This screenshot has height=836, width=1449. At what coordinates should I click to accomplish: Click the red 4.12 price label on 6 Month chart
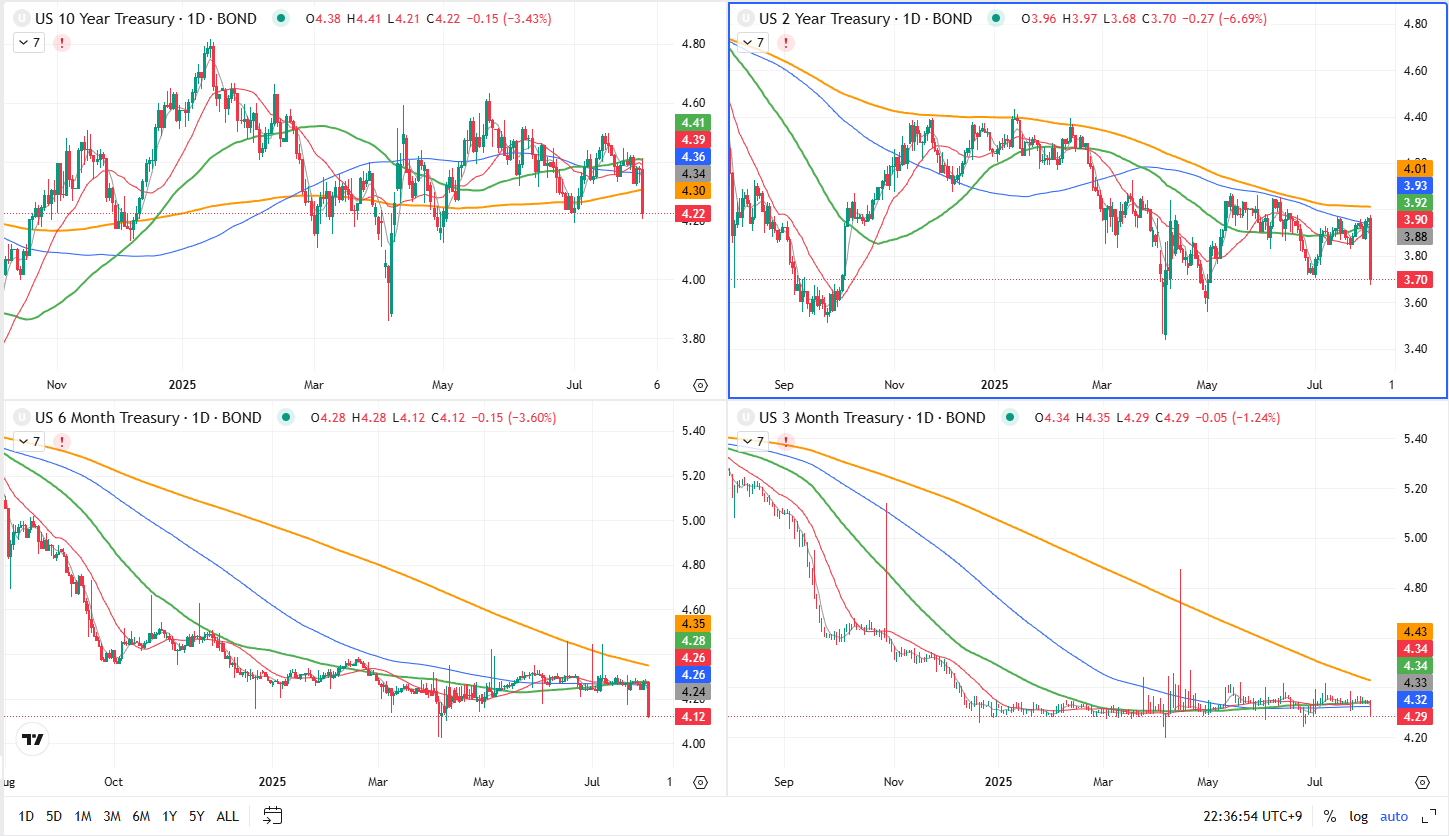pyautogui.click(x=692, y=716)
